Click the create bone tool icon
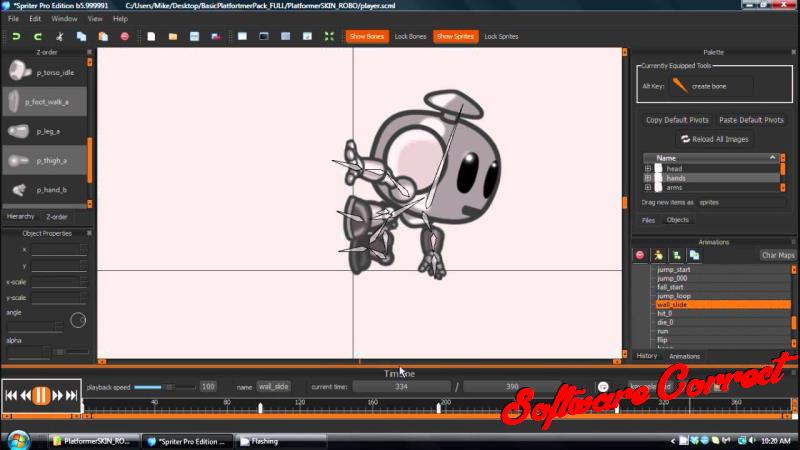This screenshot has width=800, height=450. click(680, 86)
